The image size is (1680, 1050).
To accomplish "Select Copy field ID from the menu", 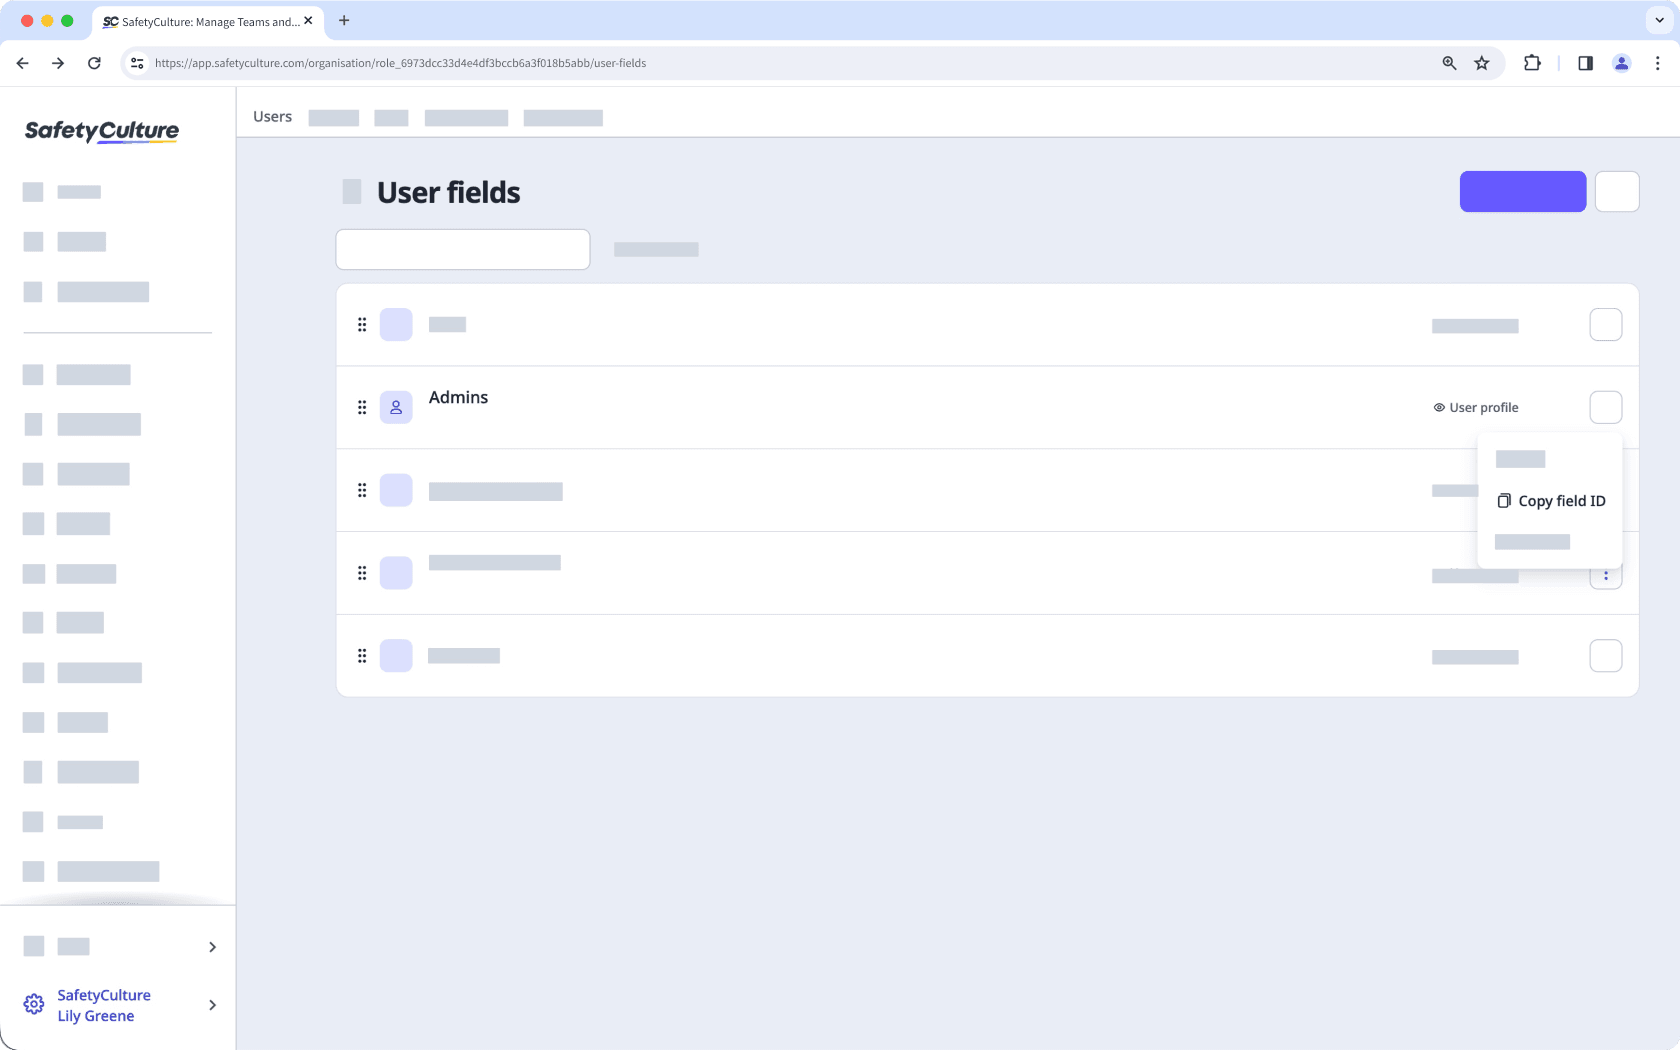I will (1561, 500).
